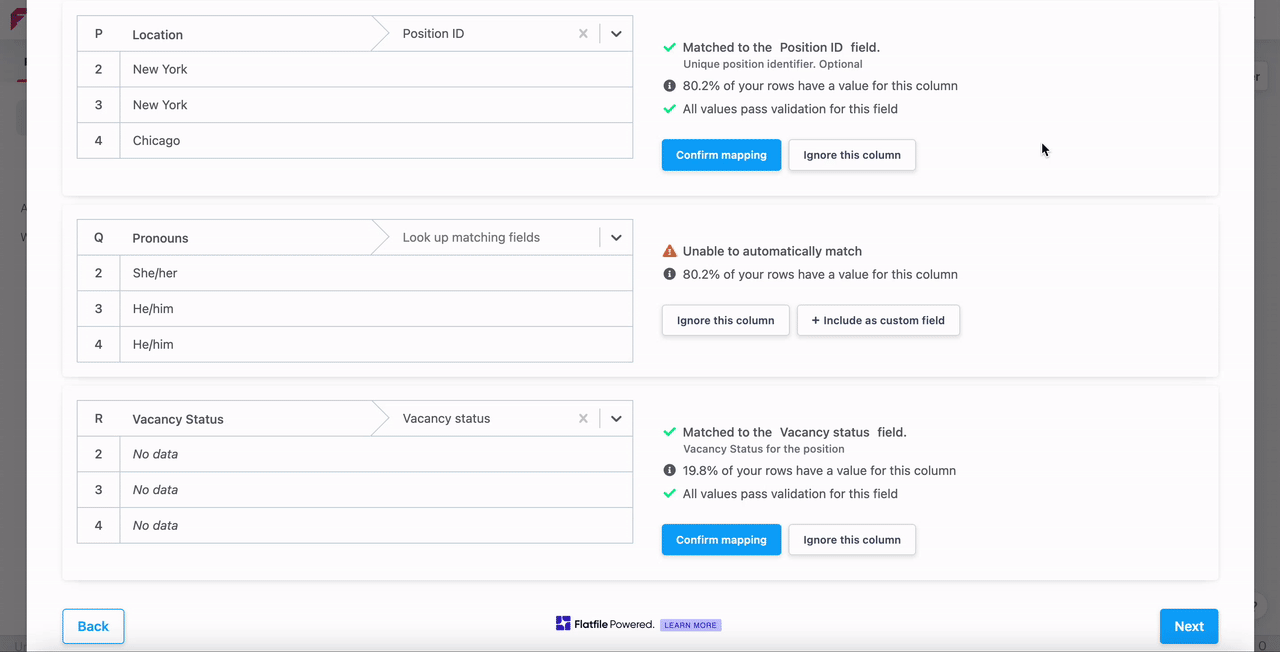Confirm mapping for Vacancy Status column
Image resolution: width=1280 pixels, height=652 pixels.
[721, 540]
